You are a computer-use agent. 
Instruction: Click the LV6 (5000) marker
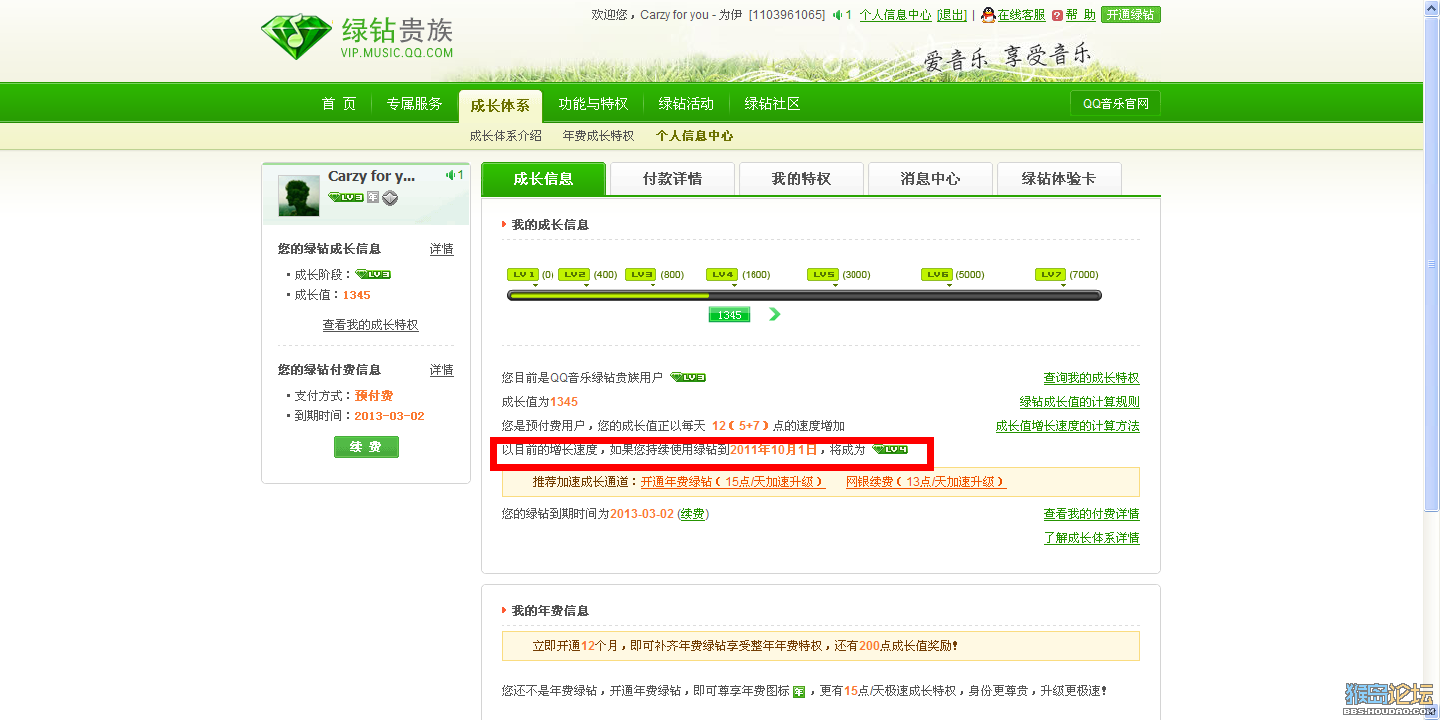[937, 274]
